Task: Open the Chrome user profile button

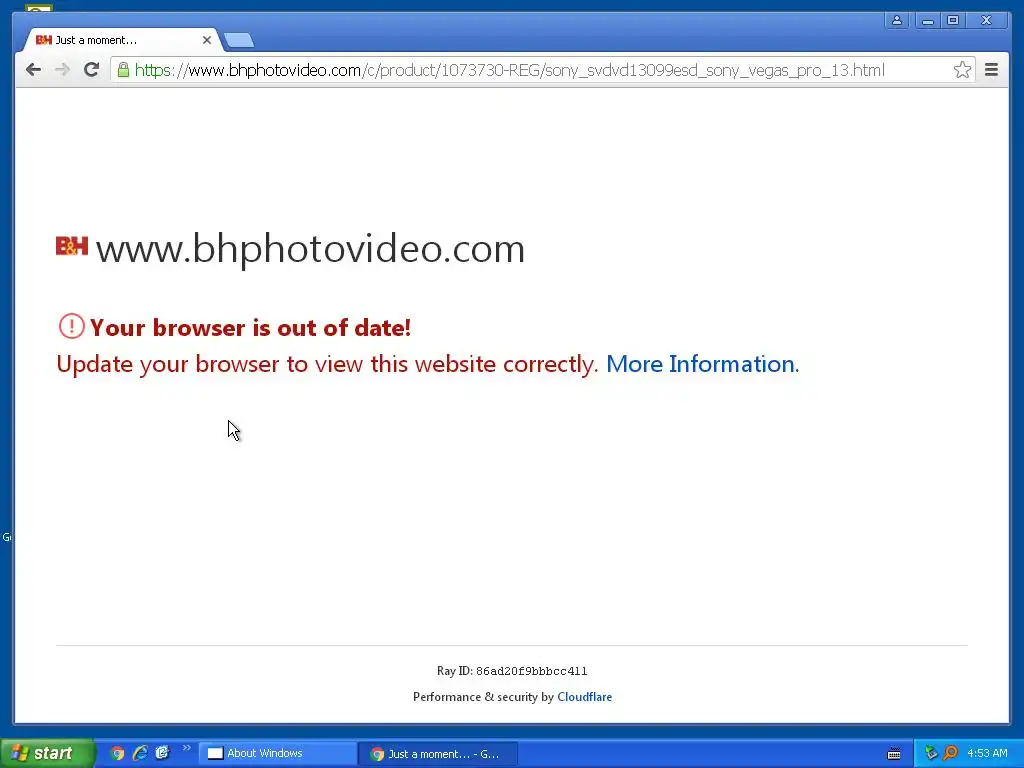Action: pos(897,20)
